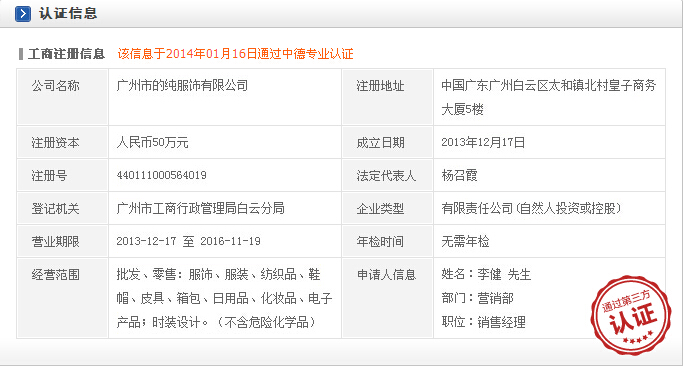
Task: Click the 申请人信息 label cell
Action: (388, 298)
